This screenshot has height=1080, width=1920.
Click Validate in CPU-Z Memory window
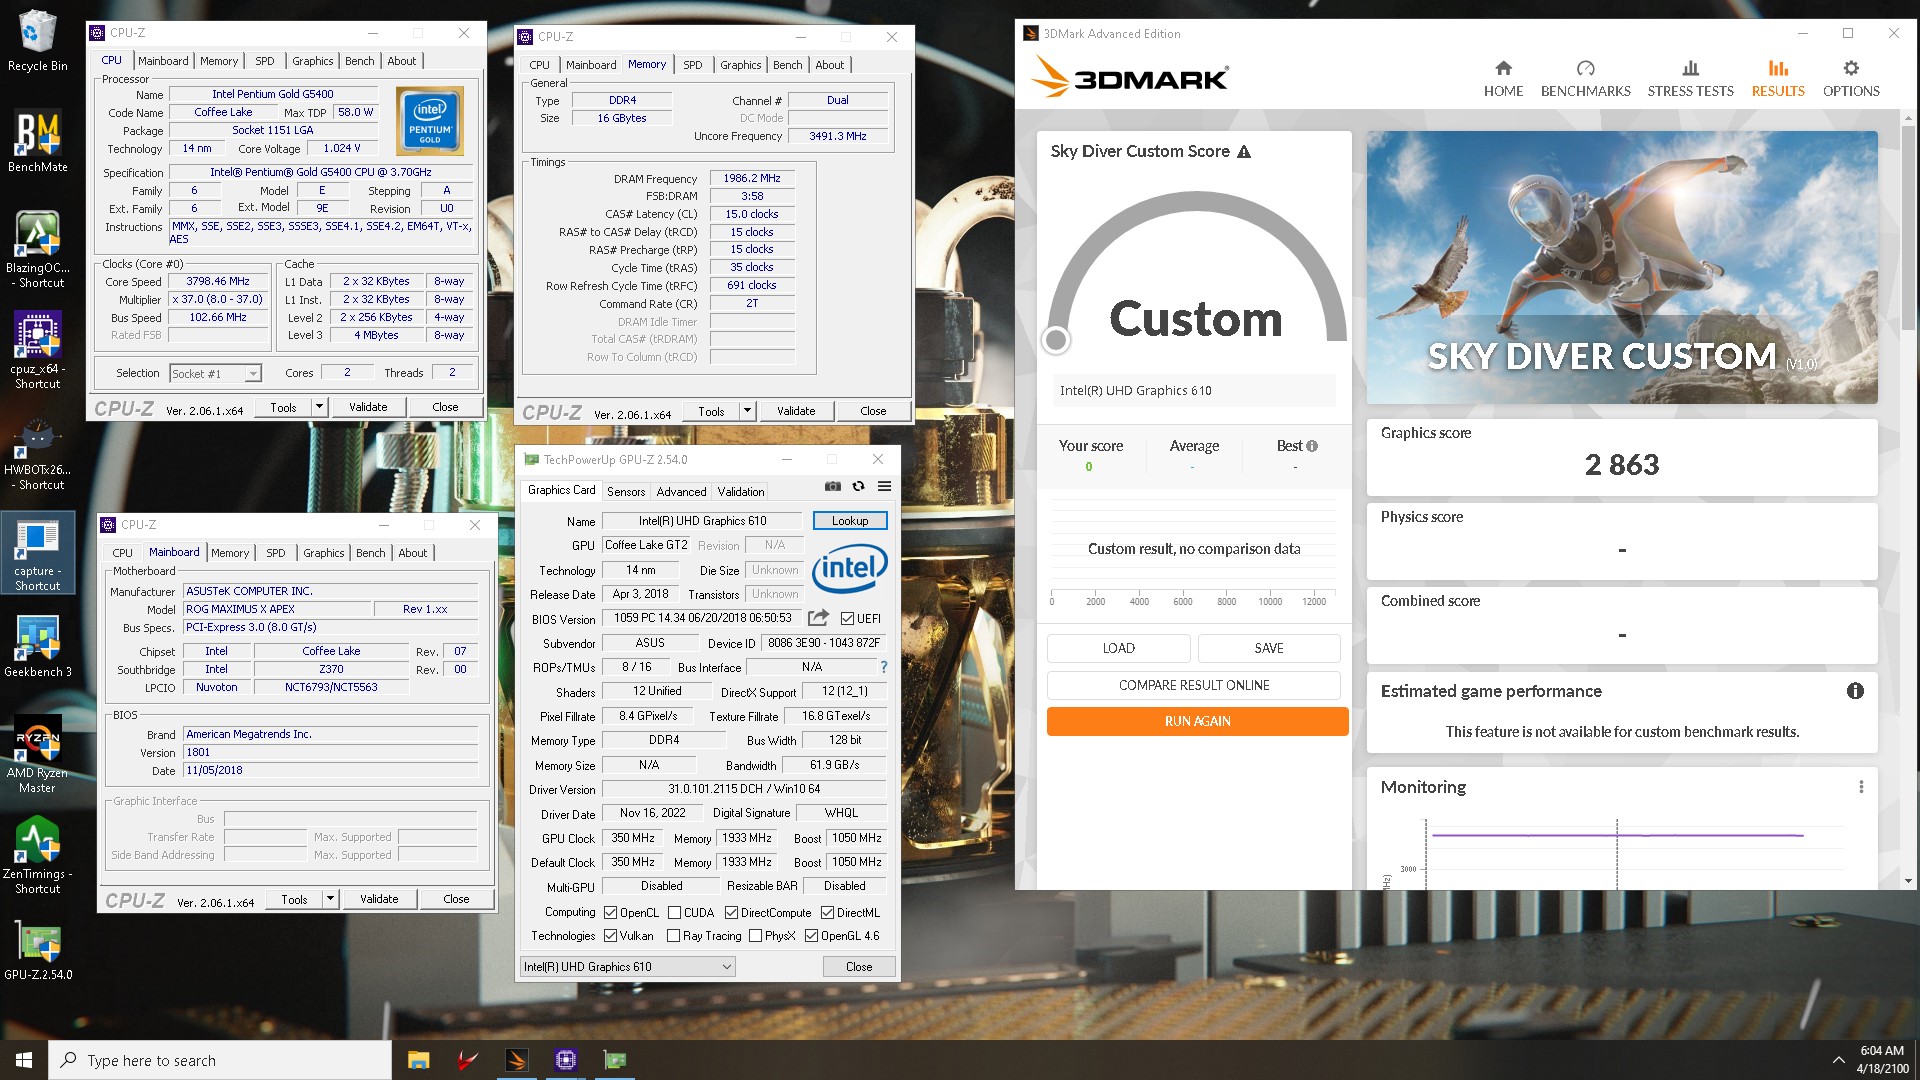(x=796, y=411)
